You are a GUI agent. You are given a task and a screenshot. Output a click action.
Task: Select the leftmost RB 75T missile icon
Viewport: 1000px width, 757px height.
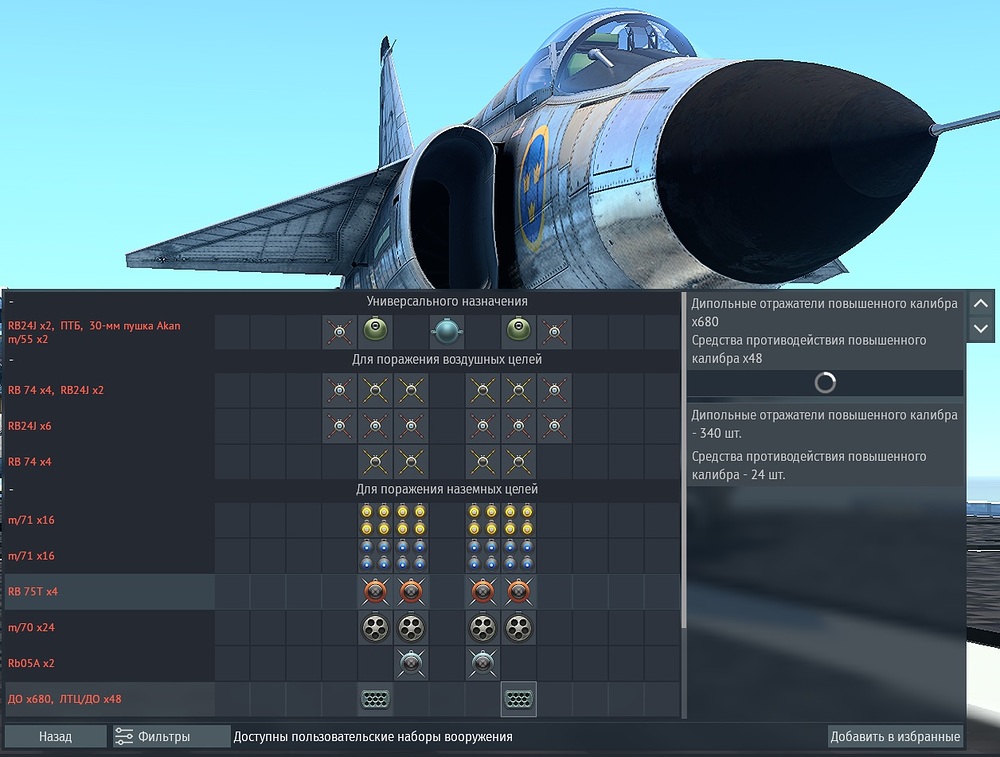click(x=375, y=592)
